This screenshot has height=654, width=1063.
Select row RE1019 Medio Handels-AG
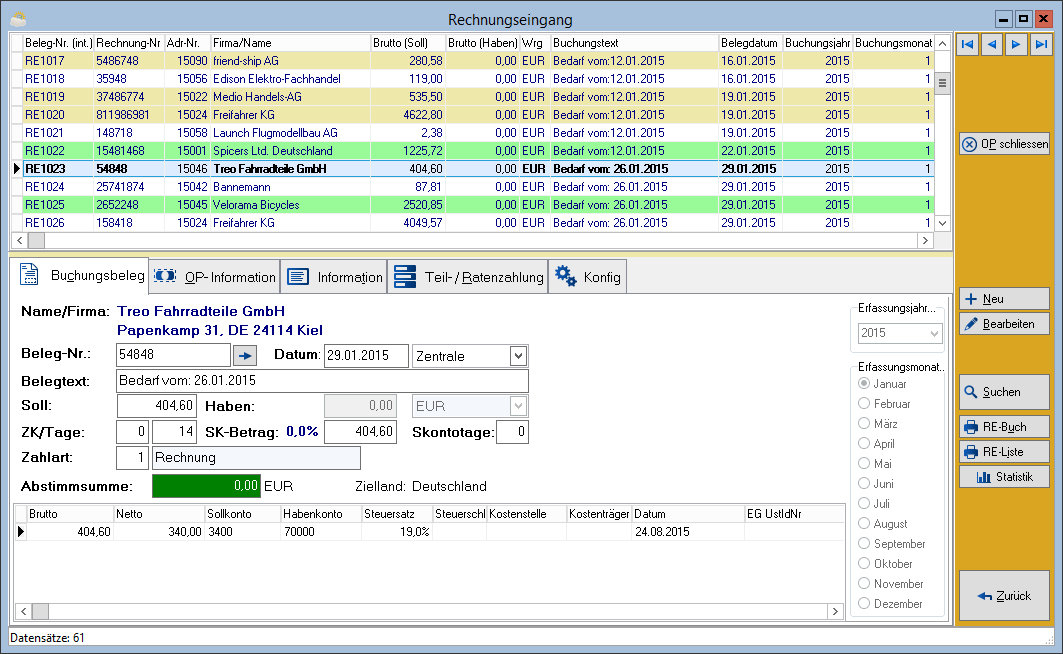(472, 97)
